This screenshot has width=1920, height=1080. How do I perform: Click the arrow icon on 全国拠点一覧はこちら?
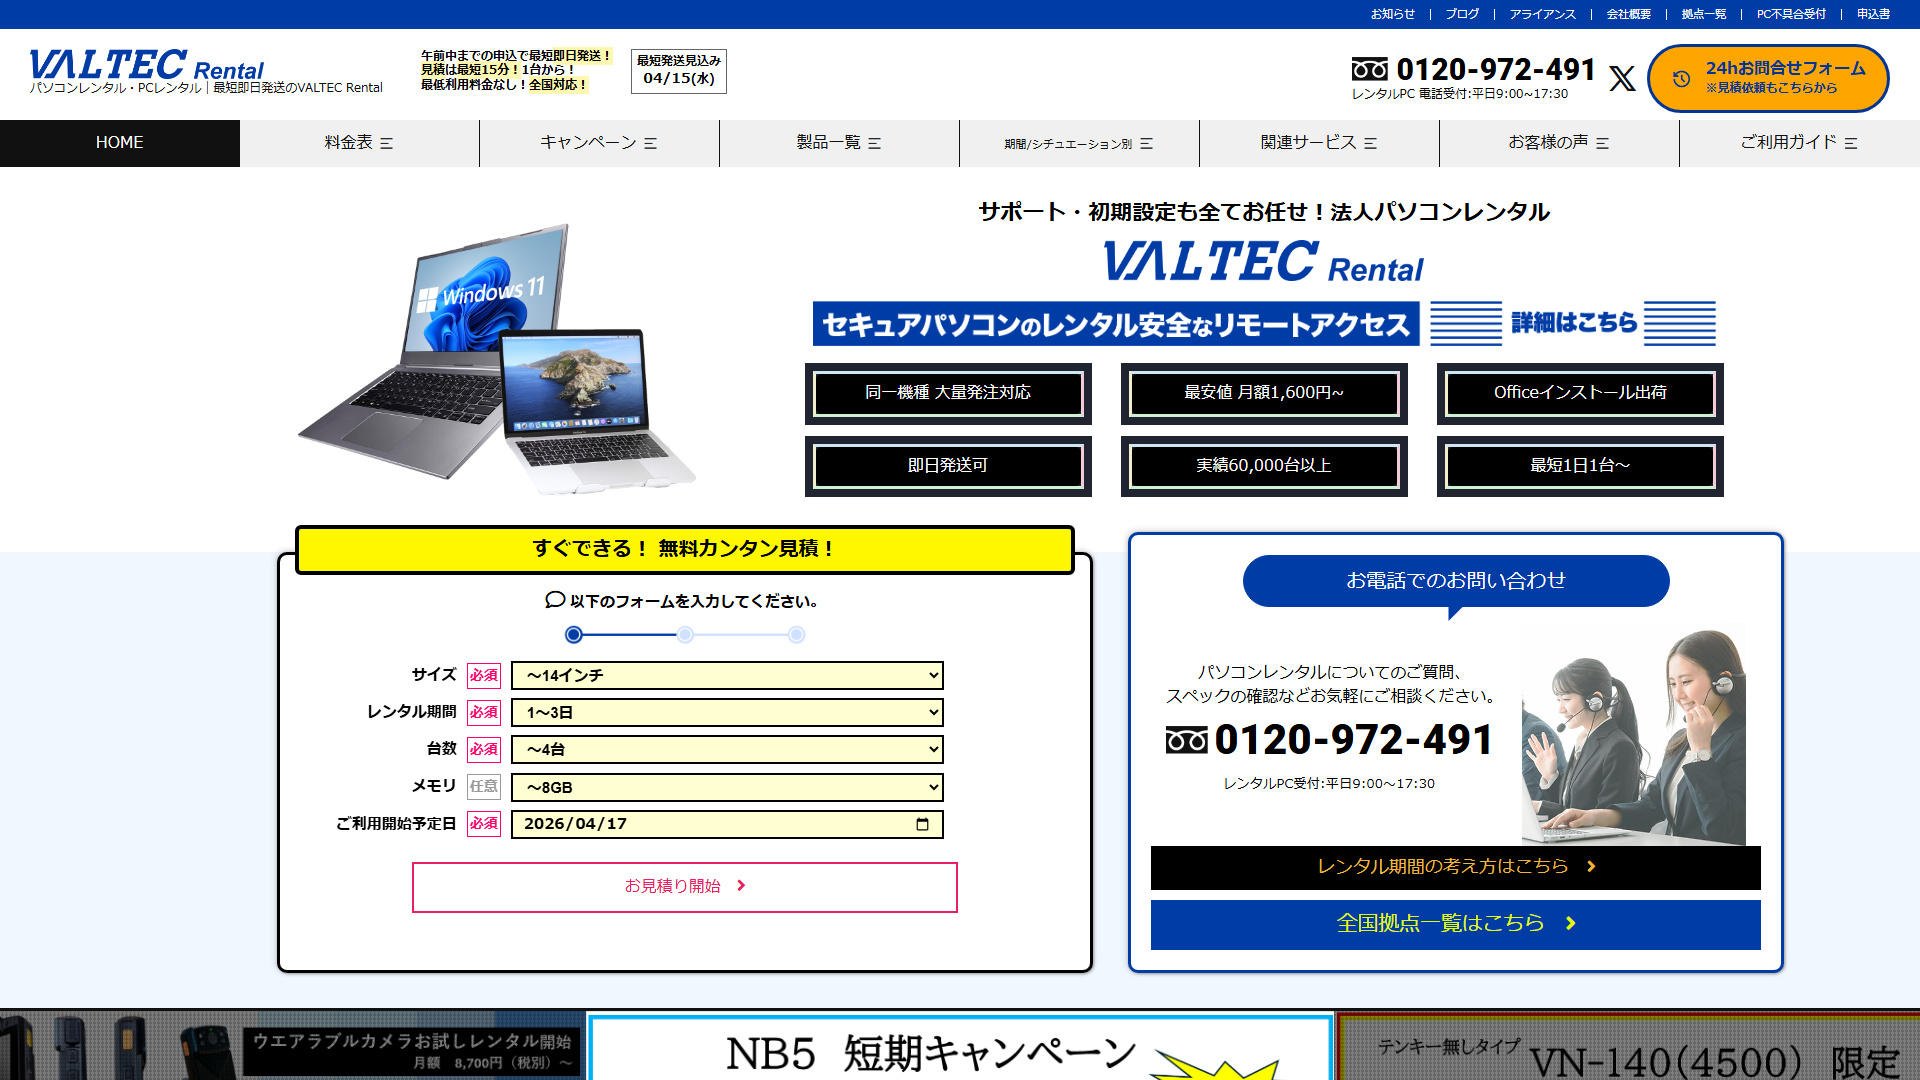(1571, 924)
